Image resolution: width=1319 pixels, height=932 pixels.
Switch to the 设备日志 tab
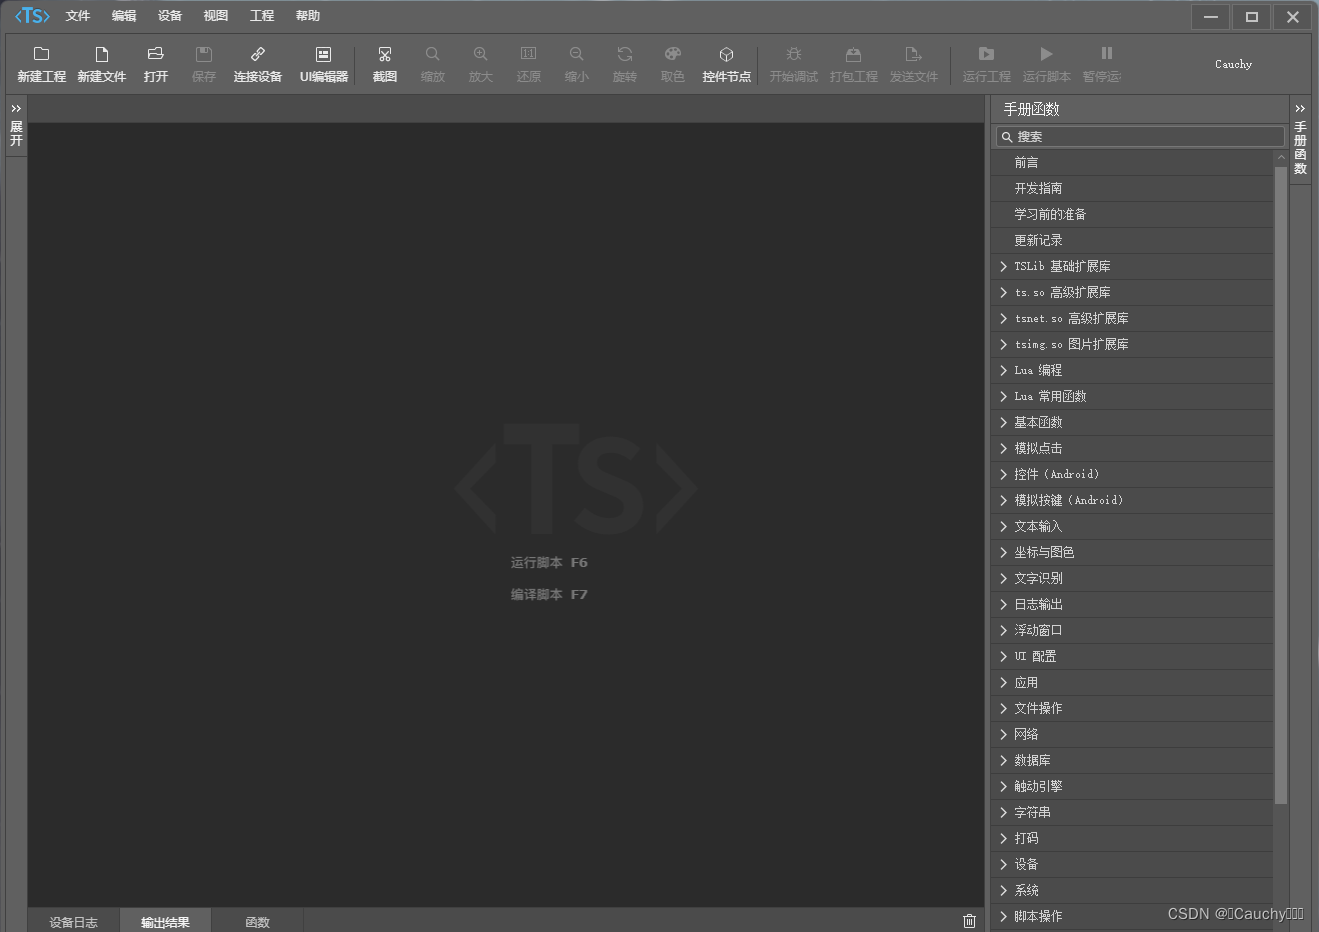[73, 922]
